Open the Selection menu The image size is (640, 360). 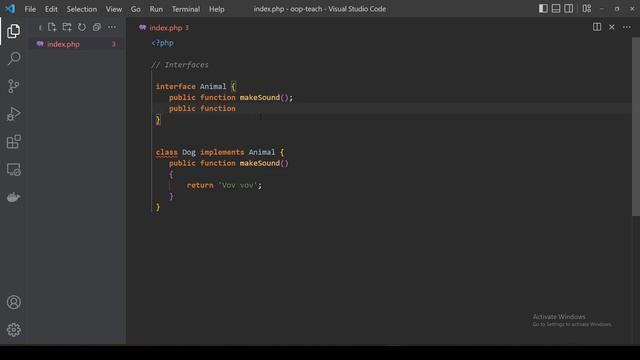[82, 9]
